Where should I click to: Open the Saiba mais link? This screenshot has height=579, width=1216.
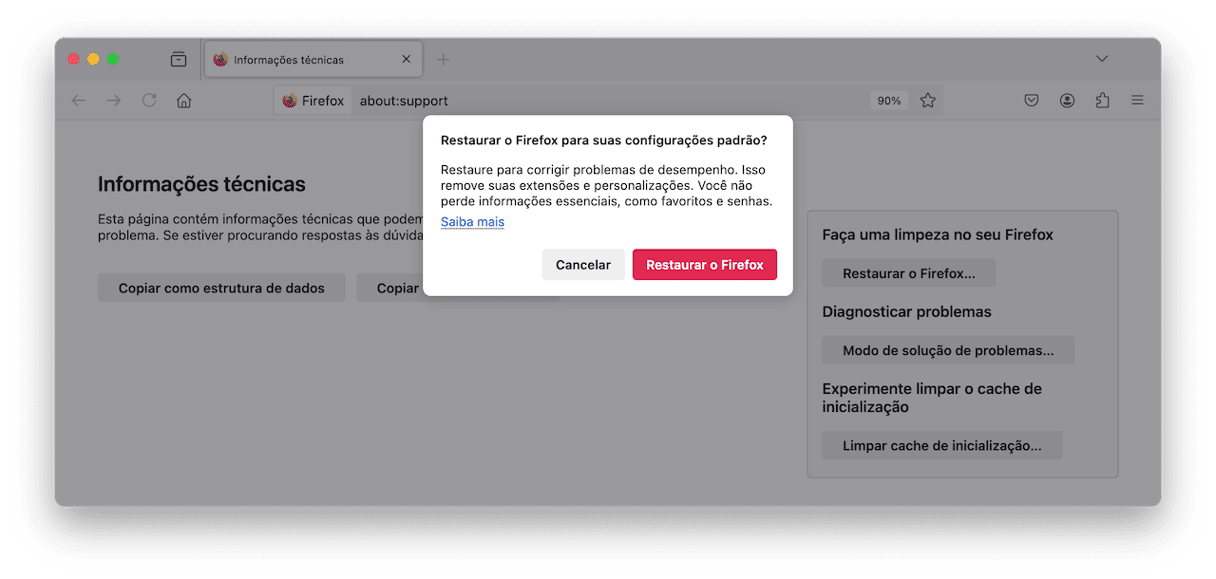(x=472, y=222)
